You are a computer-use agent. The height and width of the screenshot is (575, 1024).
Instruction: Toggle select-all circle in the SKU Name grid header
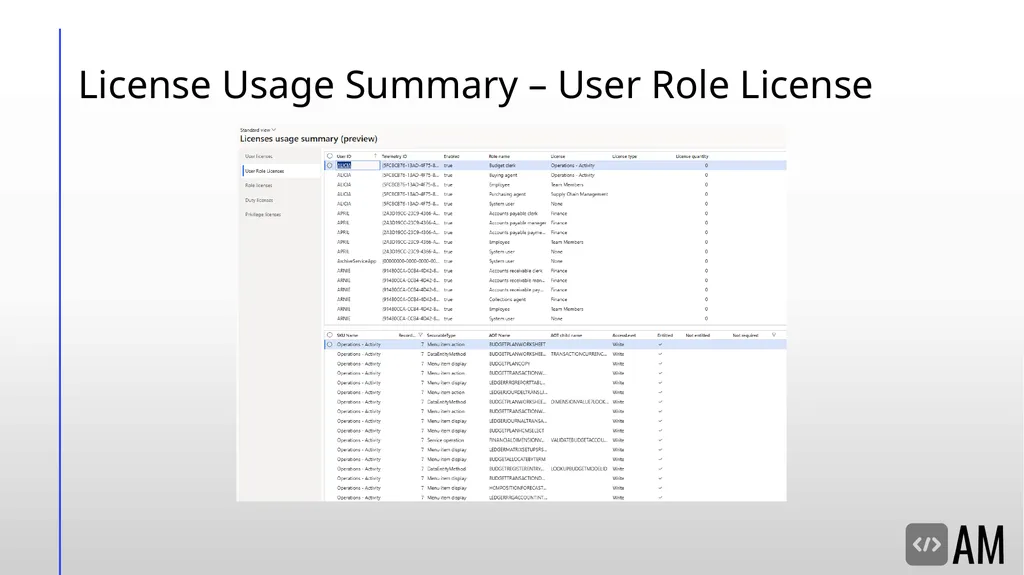[x=330, y=335]
